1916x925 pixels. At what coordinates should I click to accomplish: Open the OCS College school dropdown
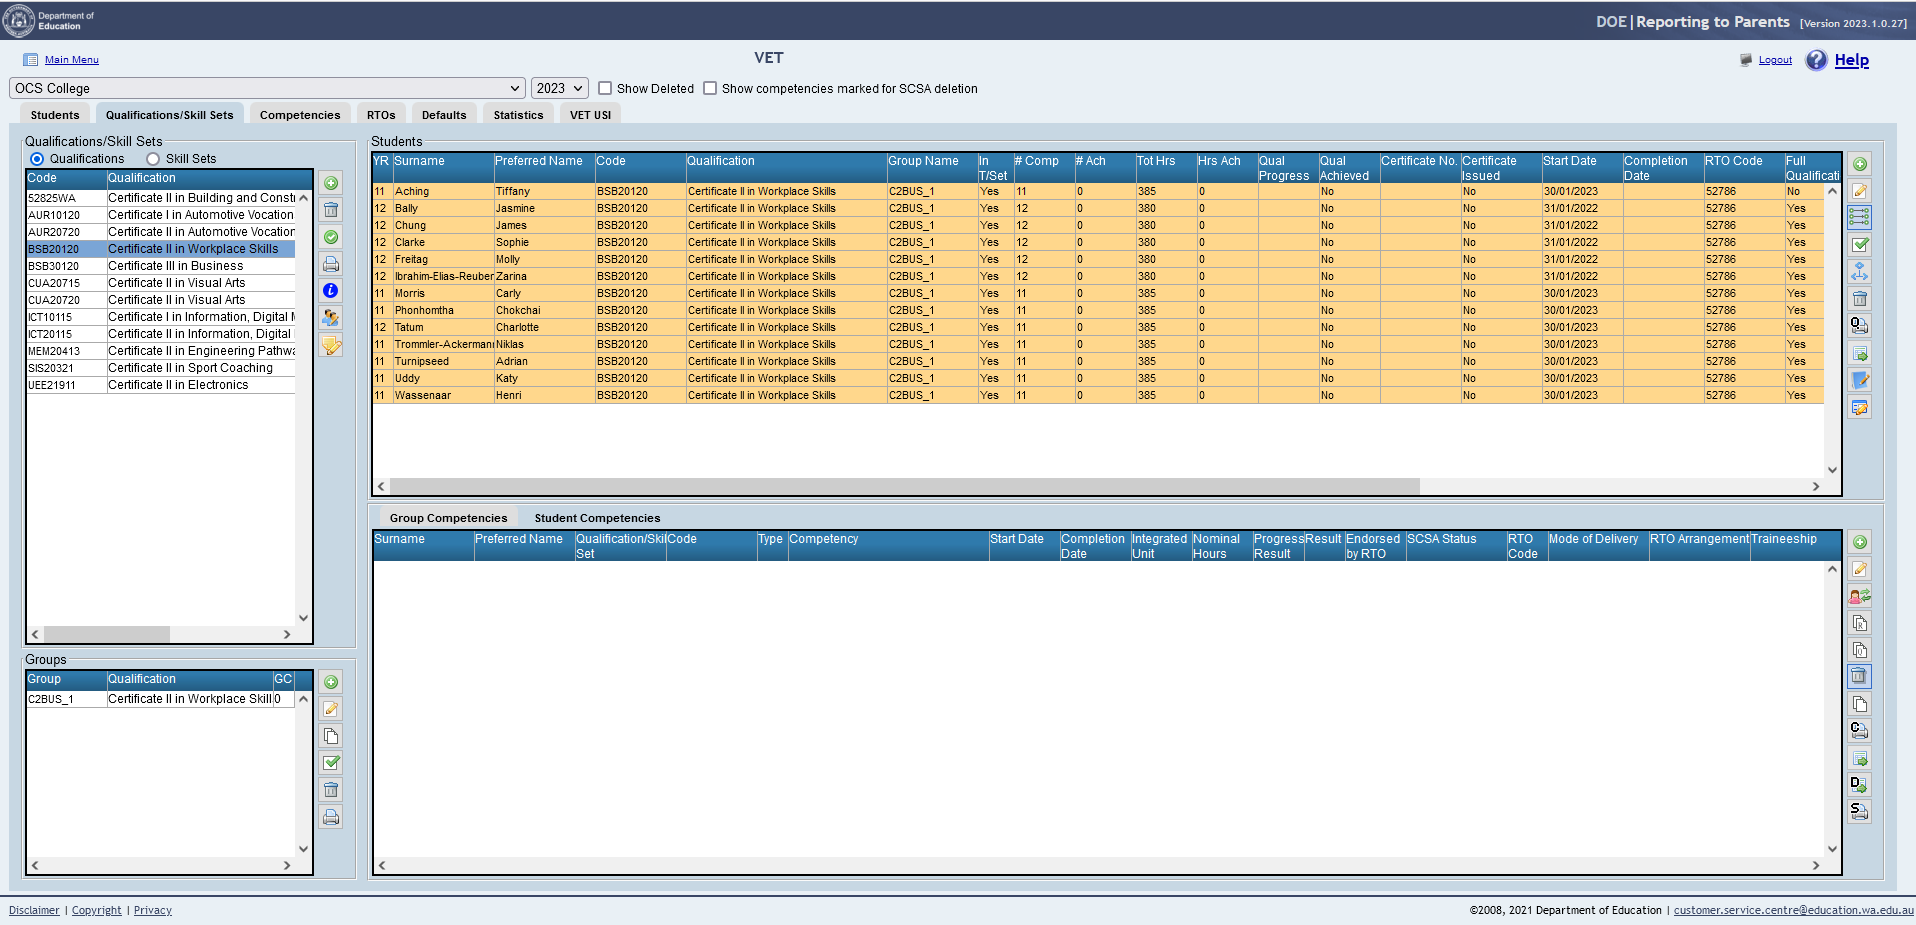click(x=267, y=88)
